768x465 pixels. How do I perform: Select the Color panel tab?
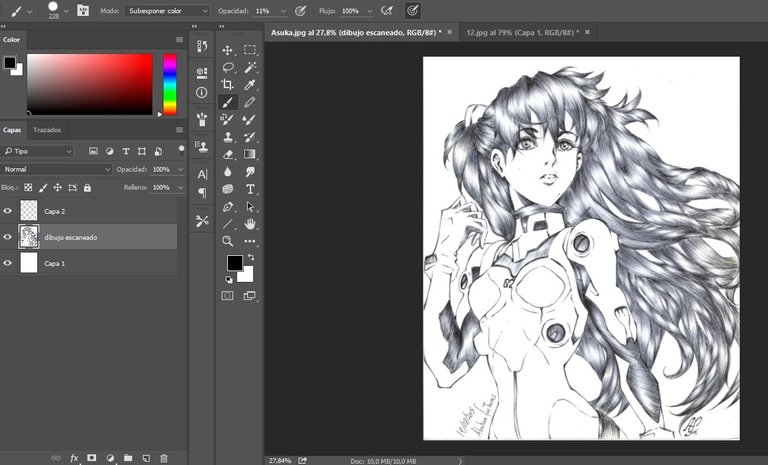click(11, 40)
